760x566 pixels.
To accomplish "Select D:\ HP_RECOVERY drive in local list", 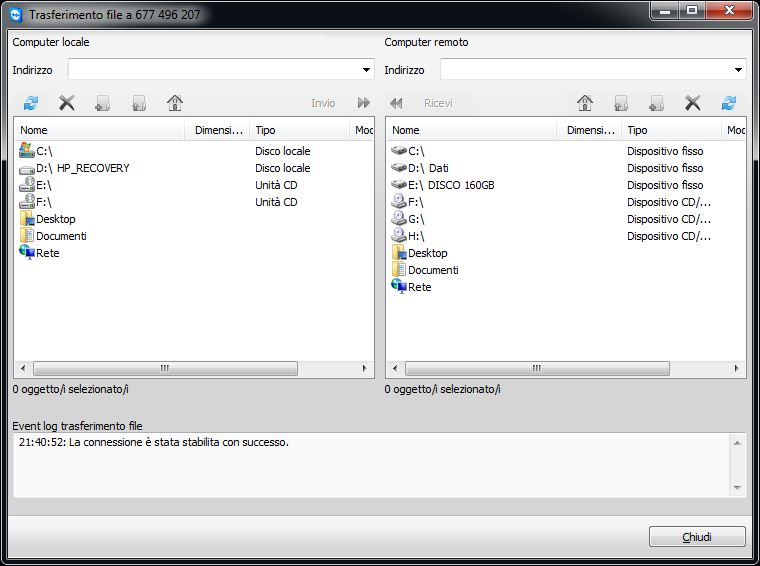I will 82,168.
